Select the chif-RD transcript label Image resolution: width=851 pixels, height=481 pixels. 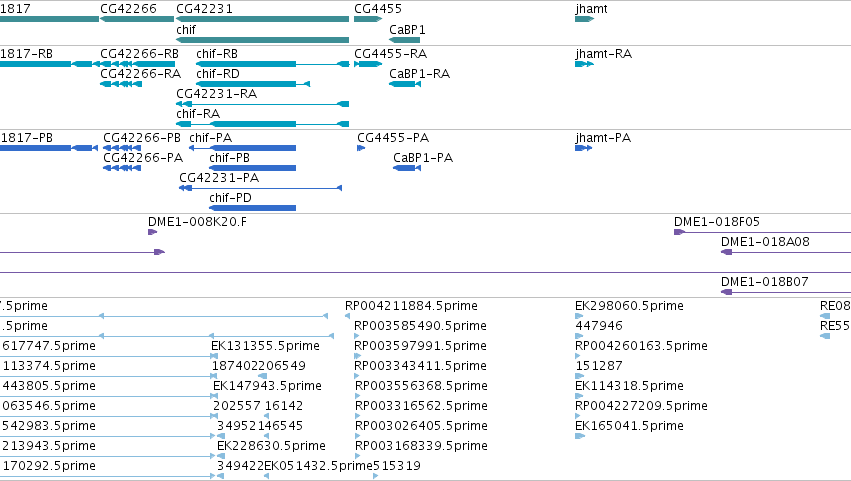click(218, 74)
